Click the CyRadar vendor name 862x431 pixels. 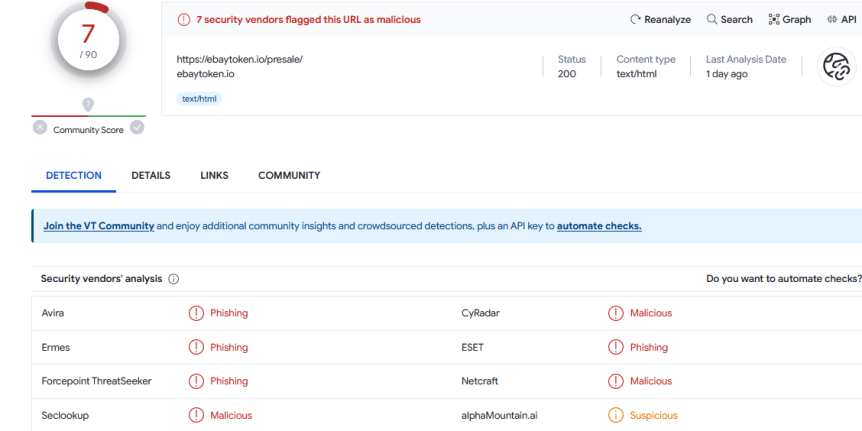pyautogui.click(x=480, y=313)
